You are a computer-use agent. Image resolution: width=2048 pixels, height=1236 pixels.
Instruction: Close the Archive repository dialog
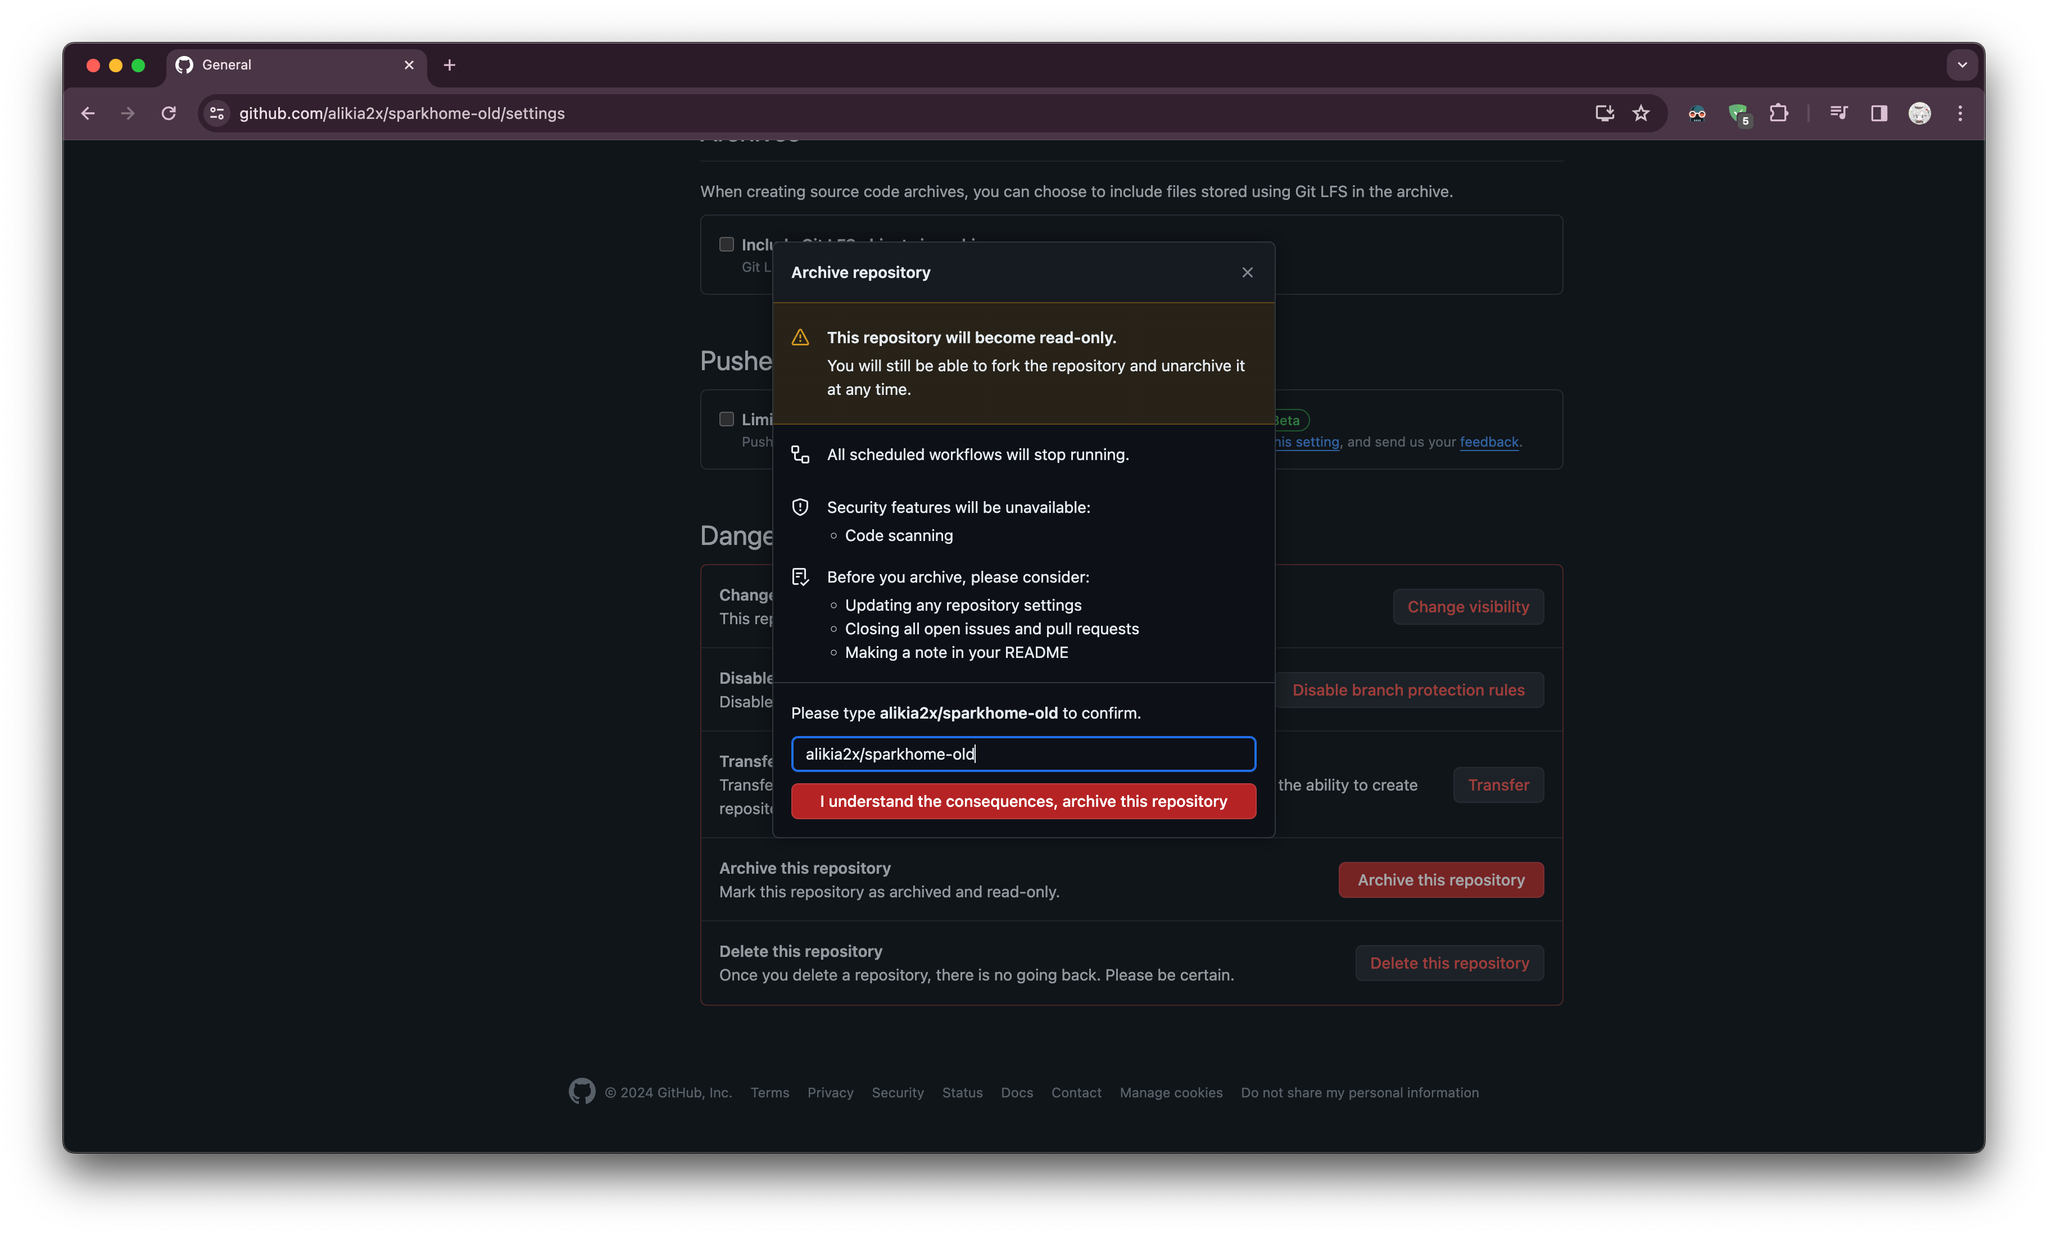click(1246, 271)
